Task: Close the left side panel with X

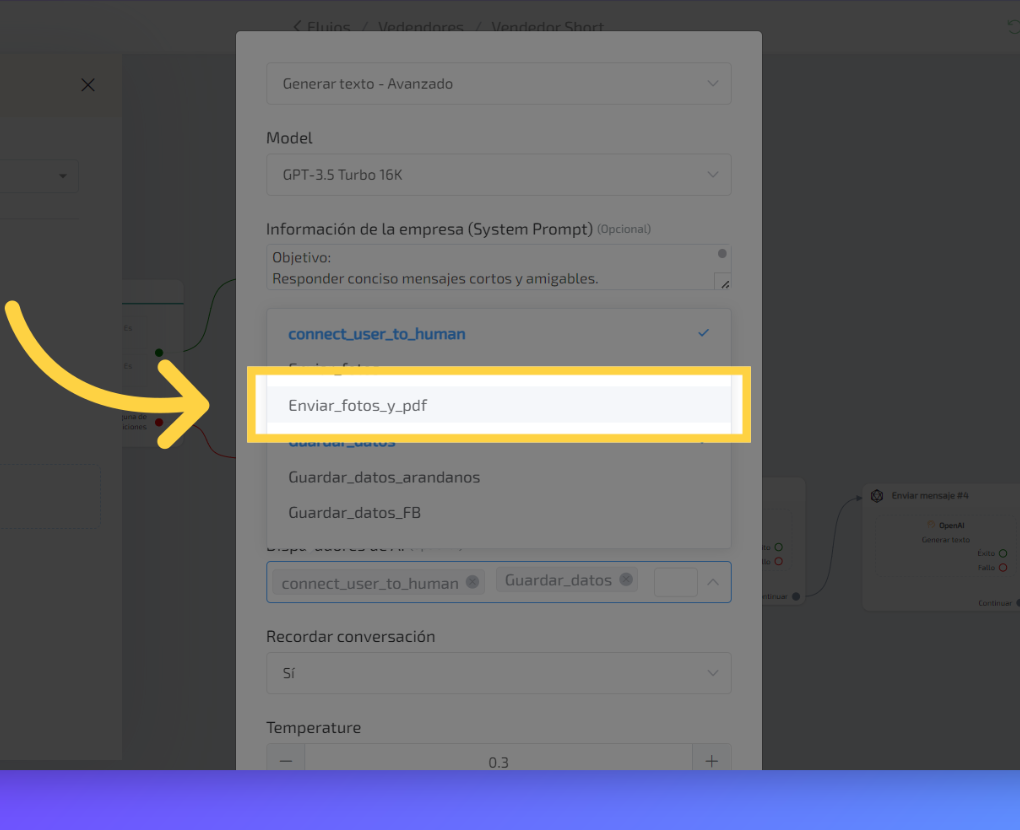Action: [88, 85]
